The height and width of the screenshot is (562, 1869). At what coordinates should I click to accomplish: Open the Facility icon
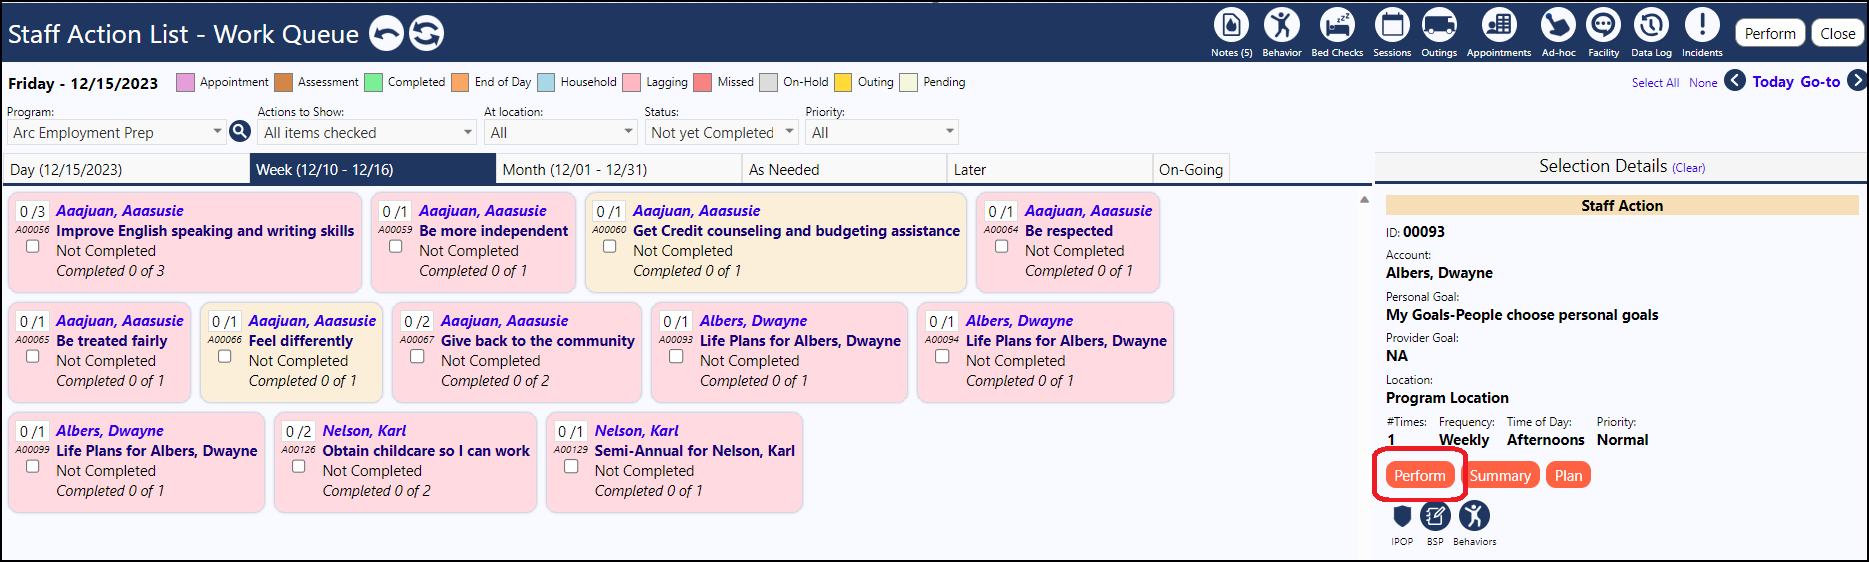coord(1604,25)
